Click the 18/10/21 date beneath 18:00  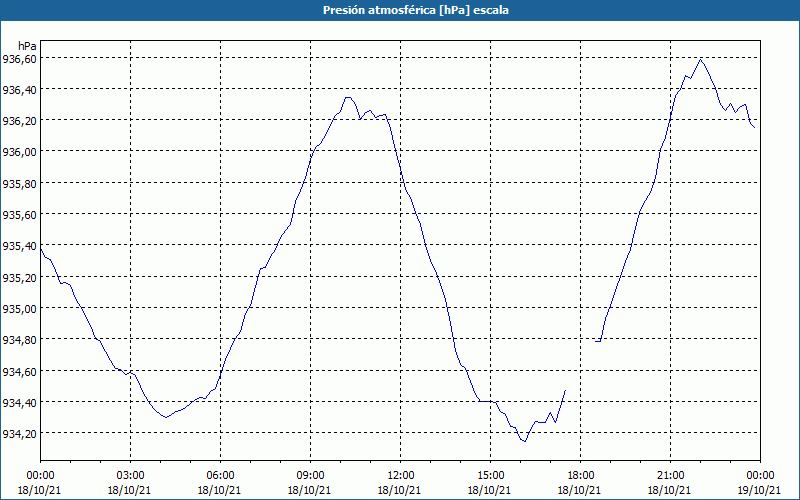581,490
